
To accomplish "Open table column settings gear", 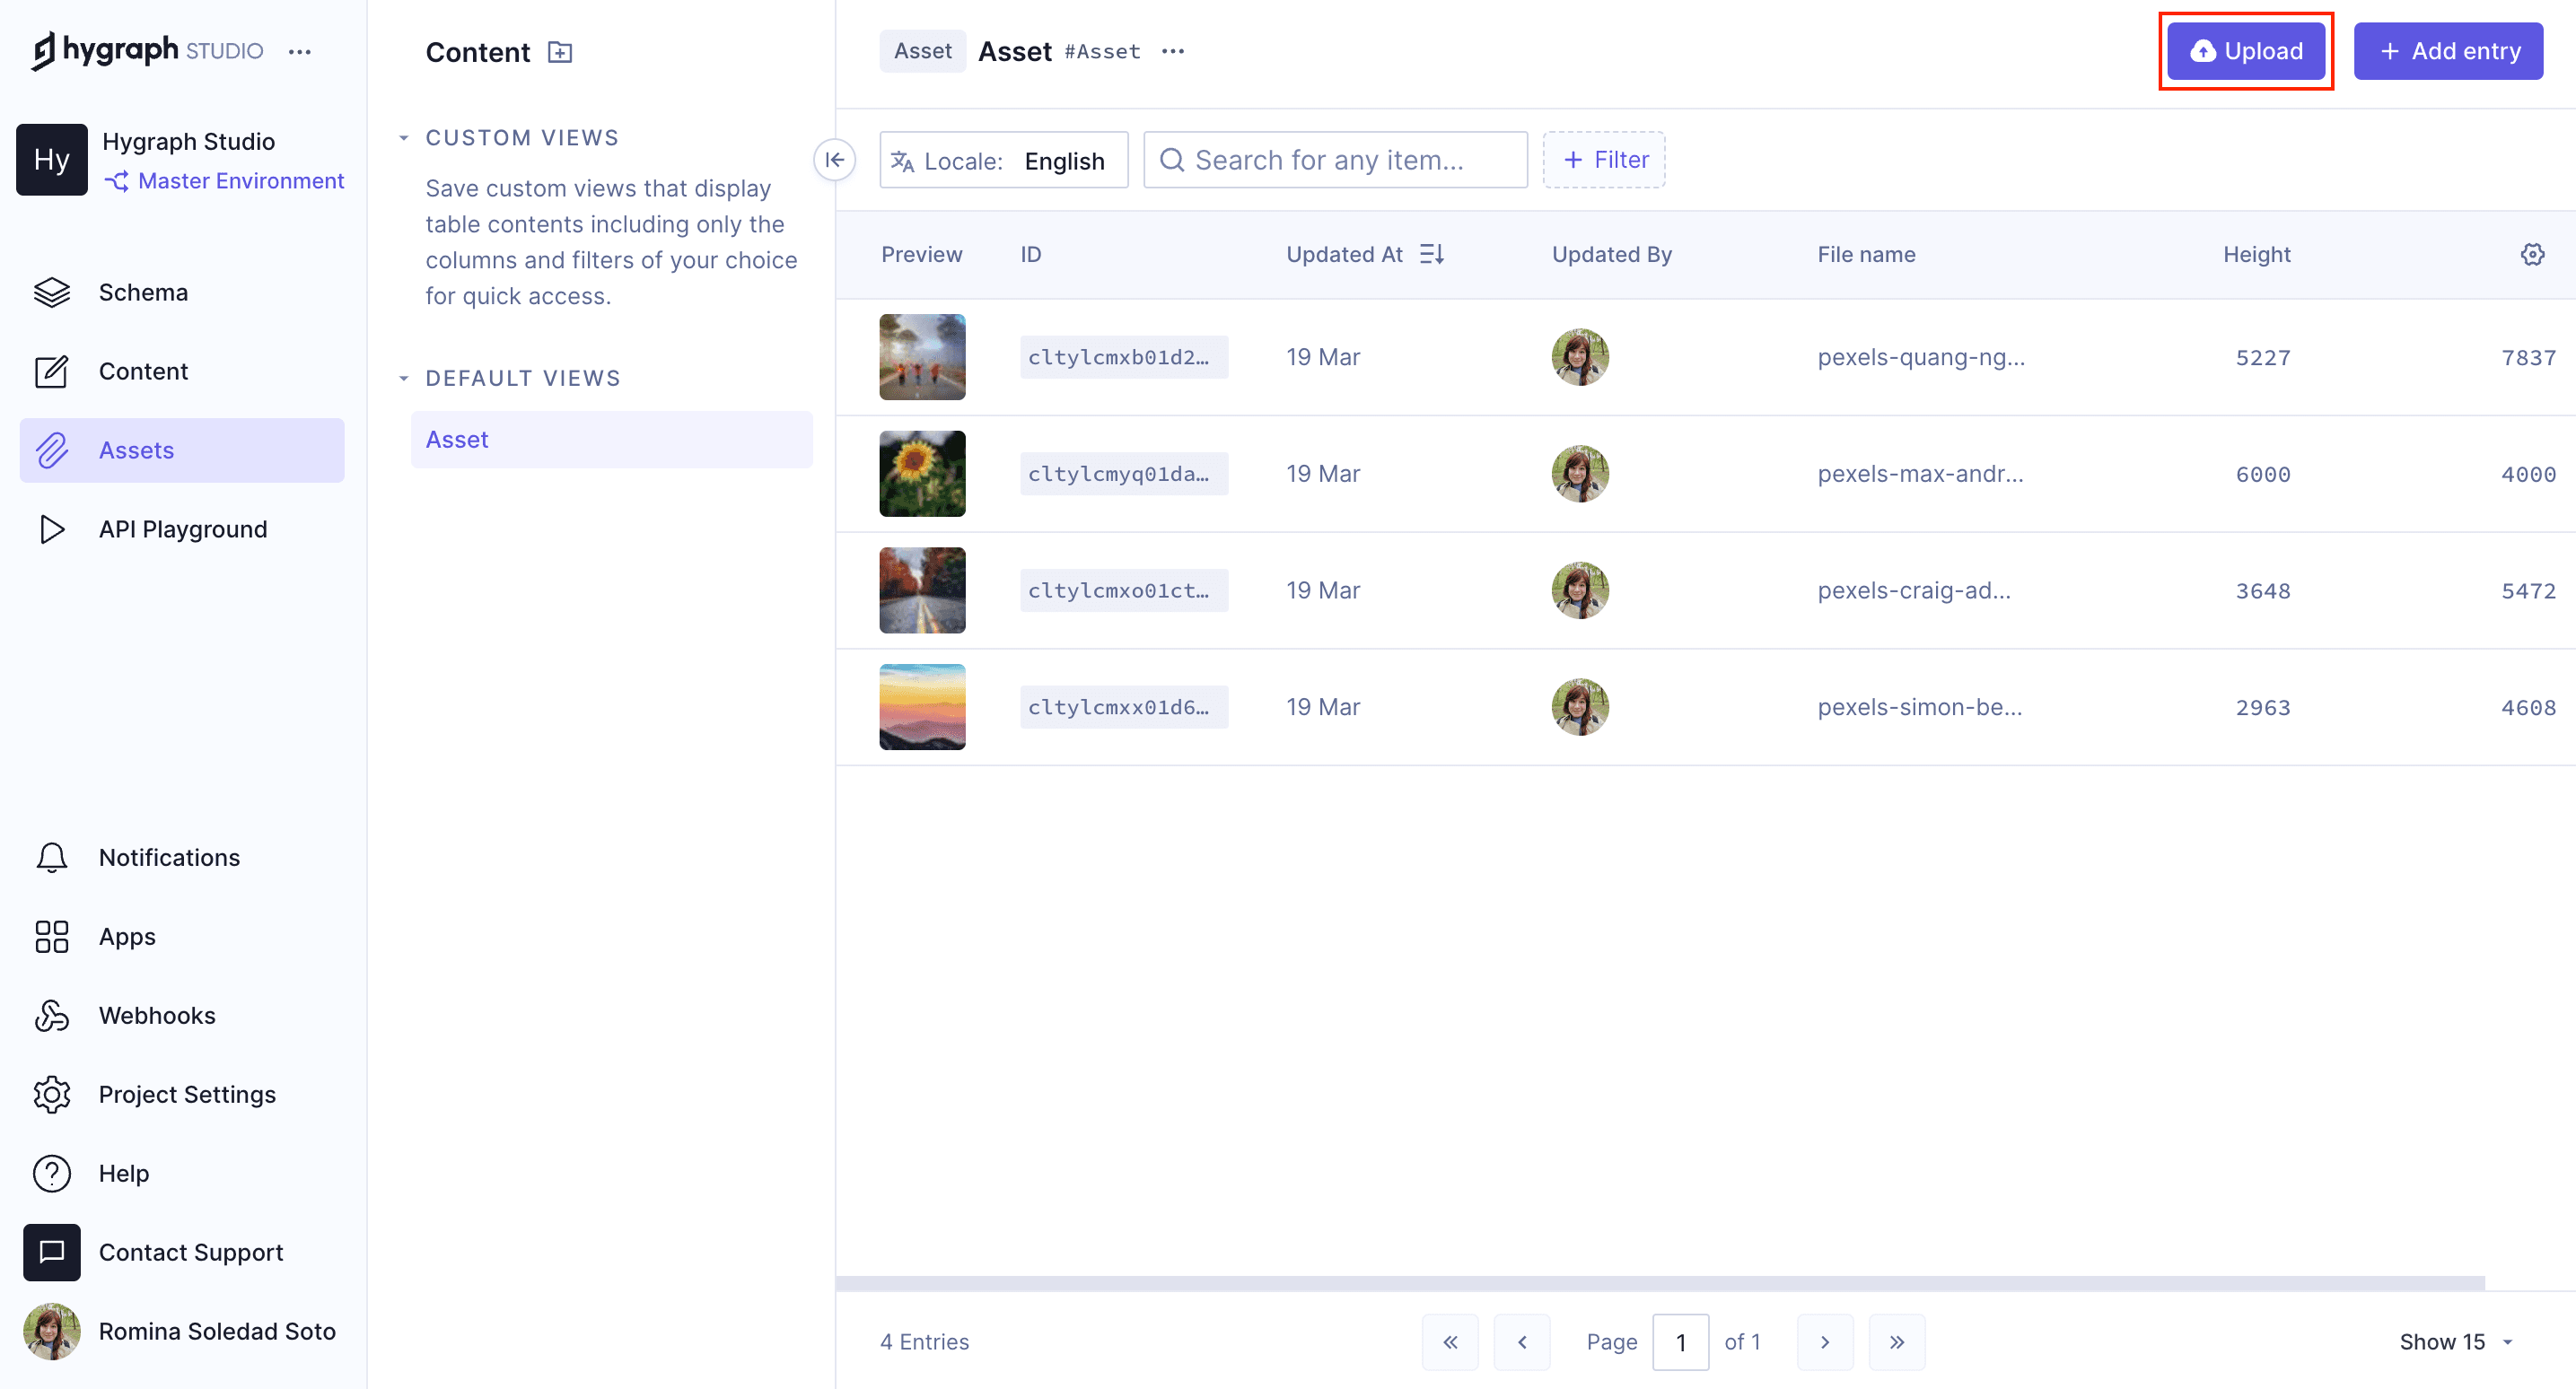I will pyautogui.click(x=2532, y=254).
